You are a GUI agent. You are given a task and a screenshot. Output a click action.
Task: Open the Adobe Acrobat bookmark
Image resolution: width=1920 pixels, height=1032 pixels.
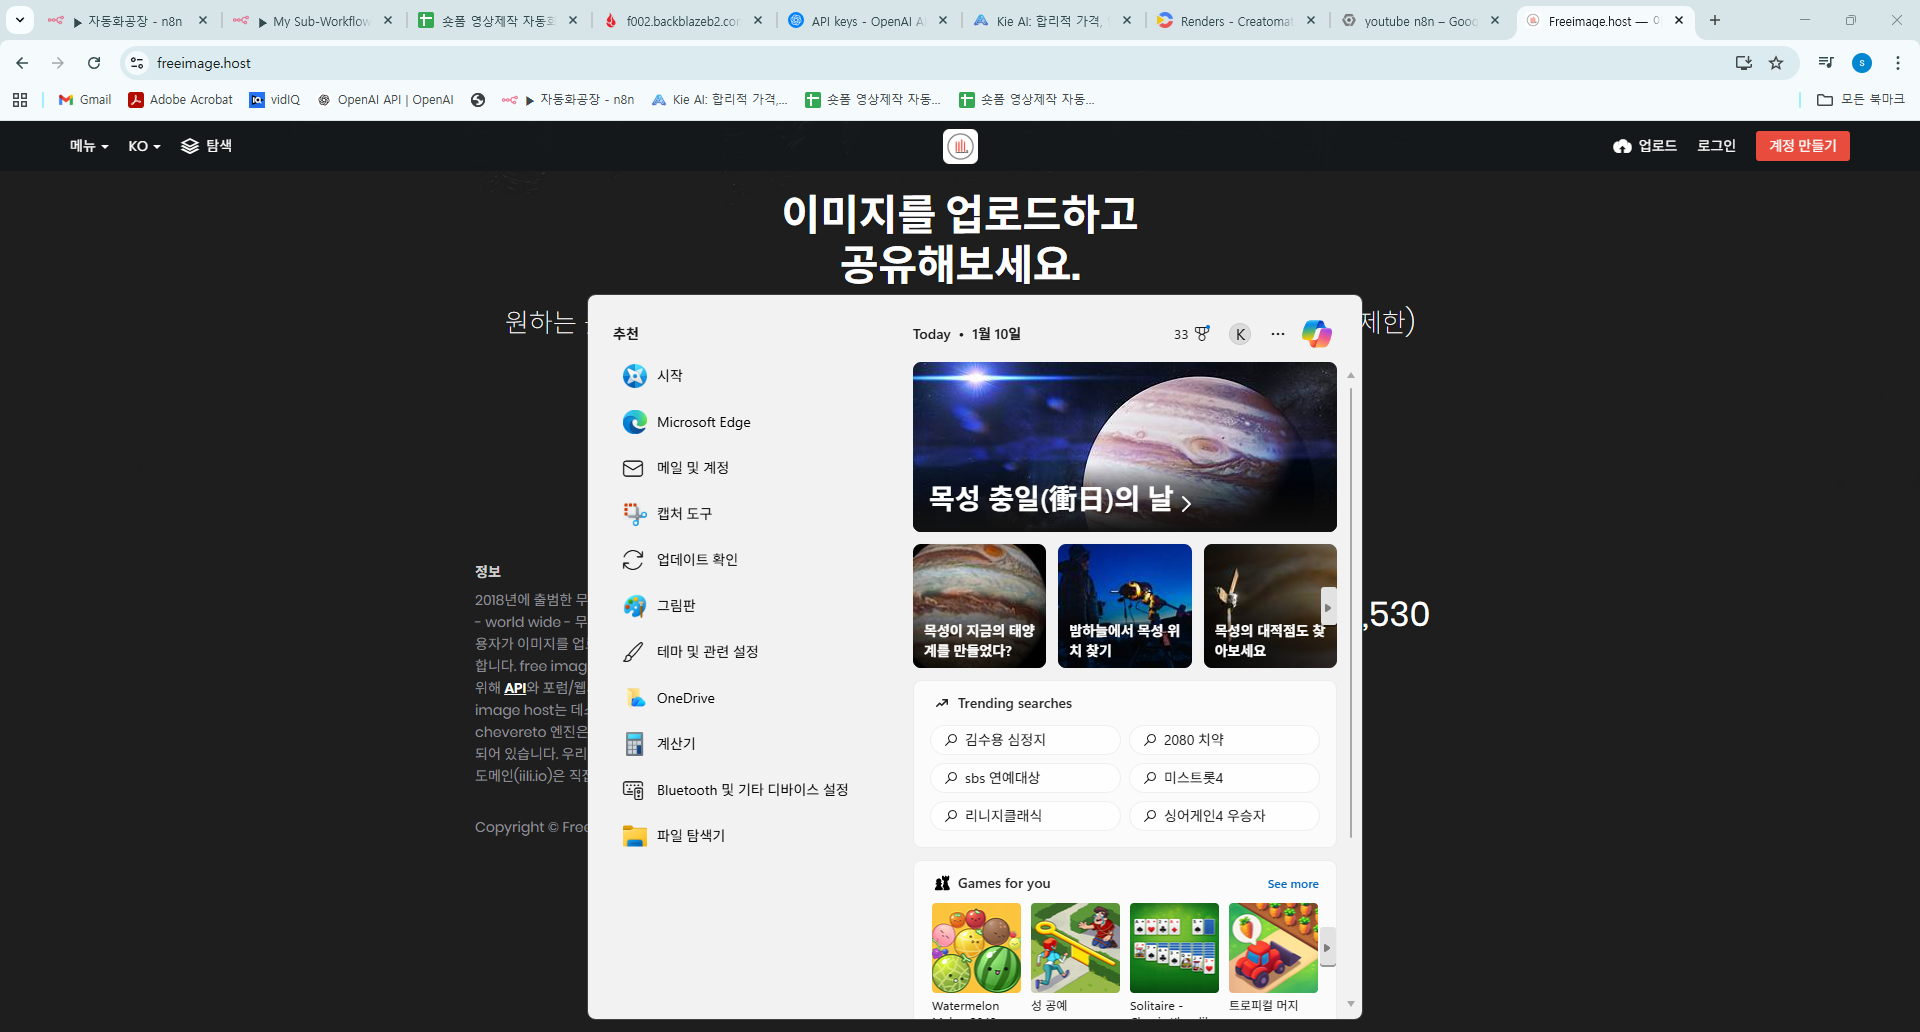(x=181, y=100)
